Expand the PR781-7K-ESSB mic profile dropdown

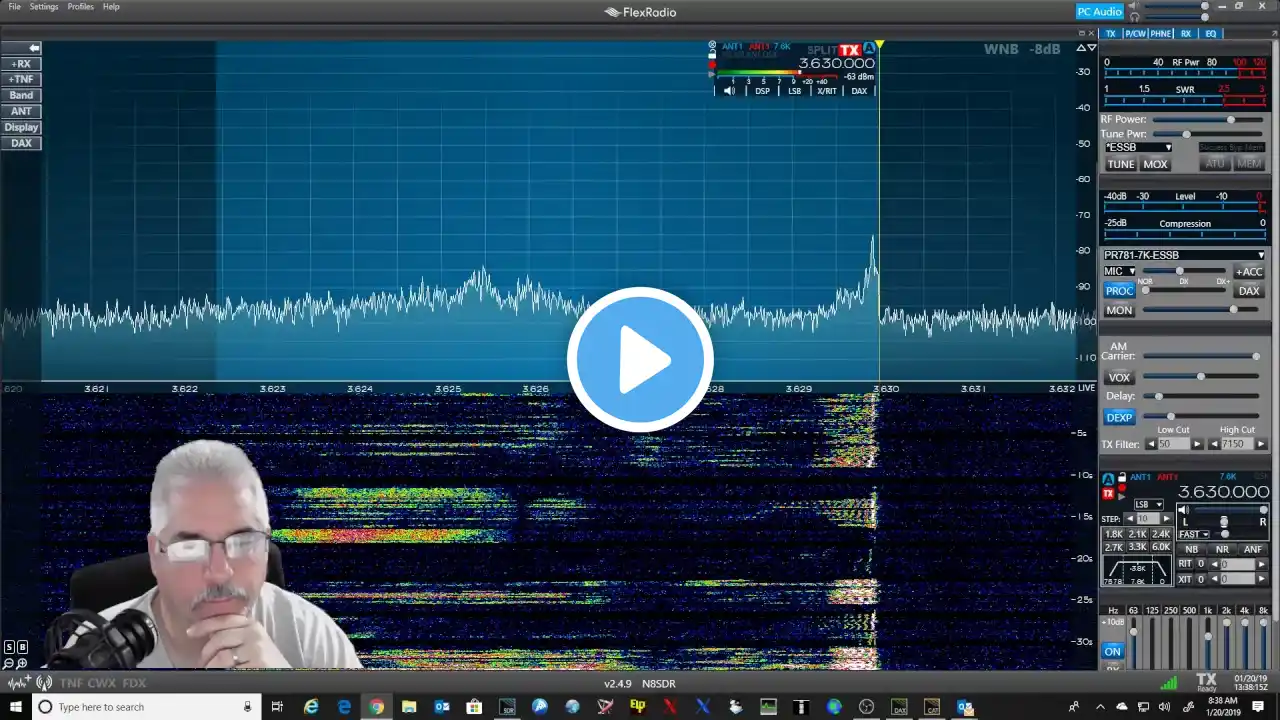pos(1183,255)
